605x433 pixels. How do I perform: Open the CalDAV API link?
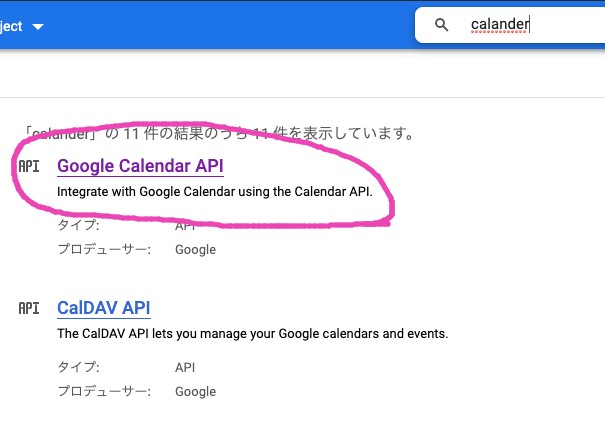pos(104,308)
